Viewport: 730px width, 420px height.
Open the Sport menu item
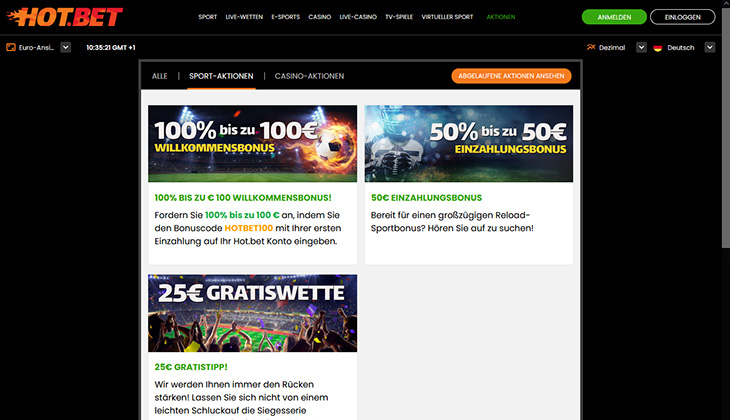pyautogui.click(x=207, y=17)
